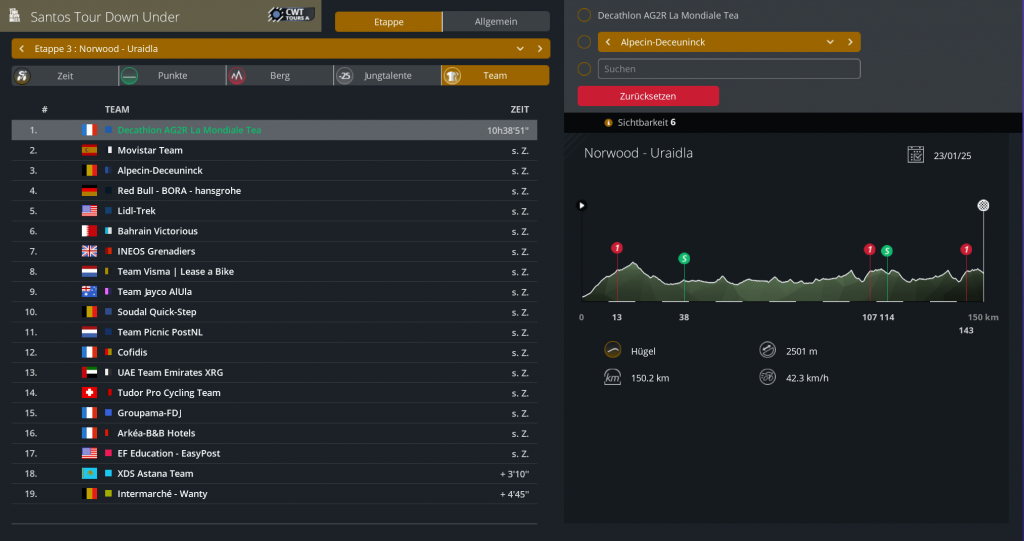The image size is (1024, 541).
Task: Click the calendar icon beside date 23/01/25
Action: click(x=915, y=154)
